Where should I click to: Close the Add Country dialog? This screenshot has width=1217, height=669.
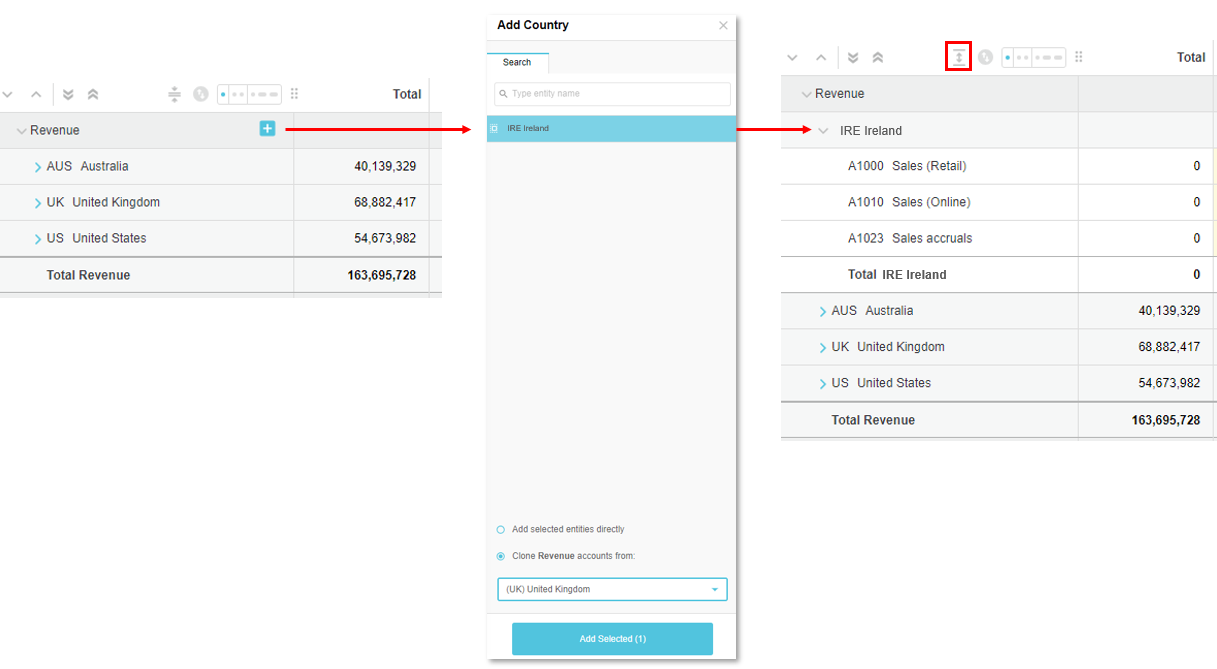(x=723, y=26)
